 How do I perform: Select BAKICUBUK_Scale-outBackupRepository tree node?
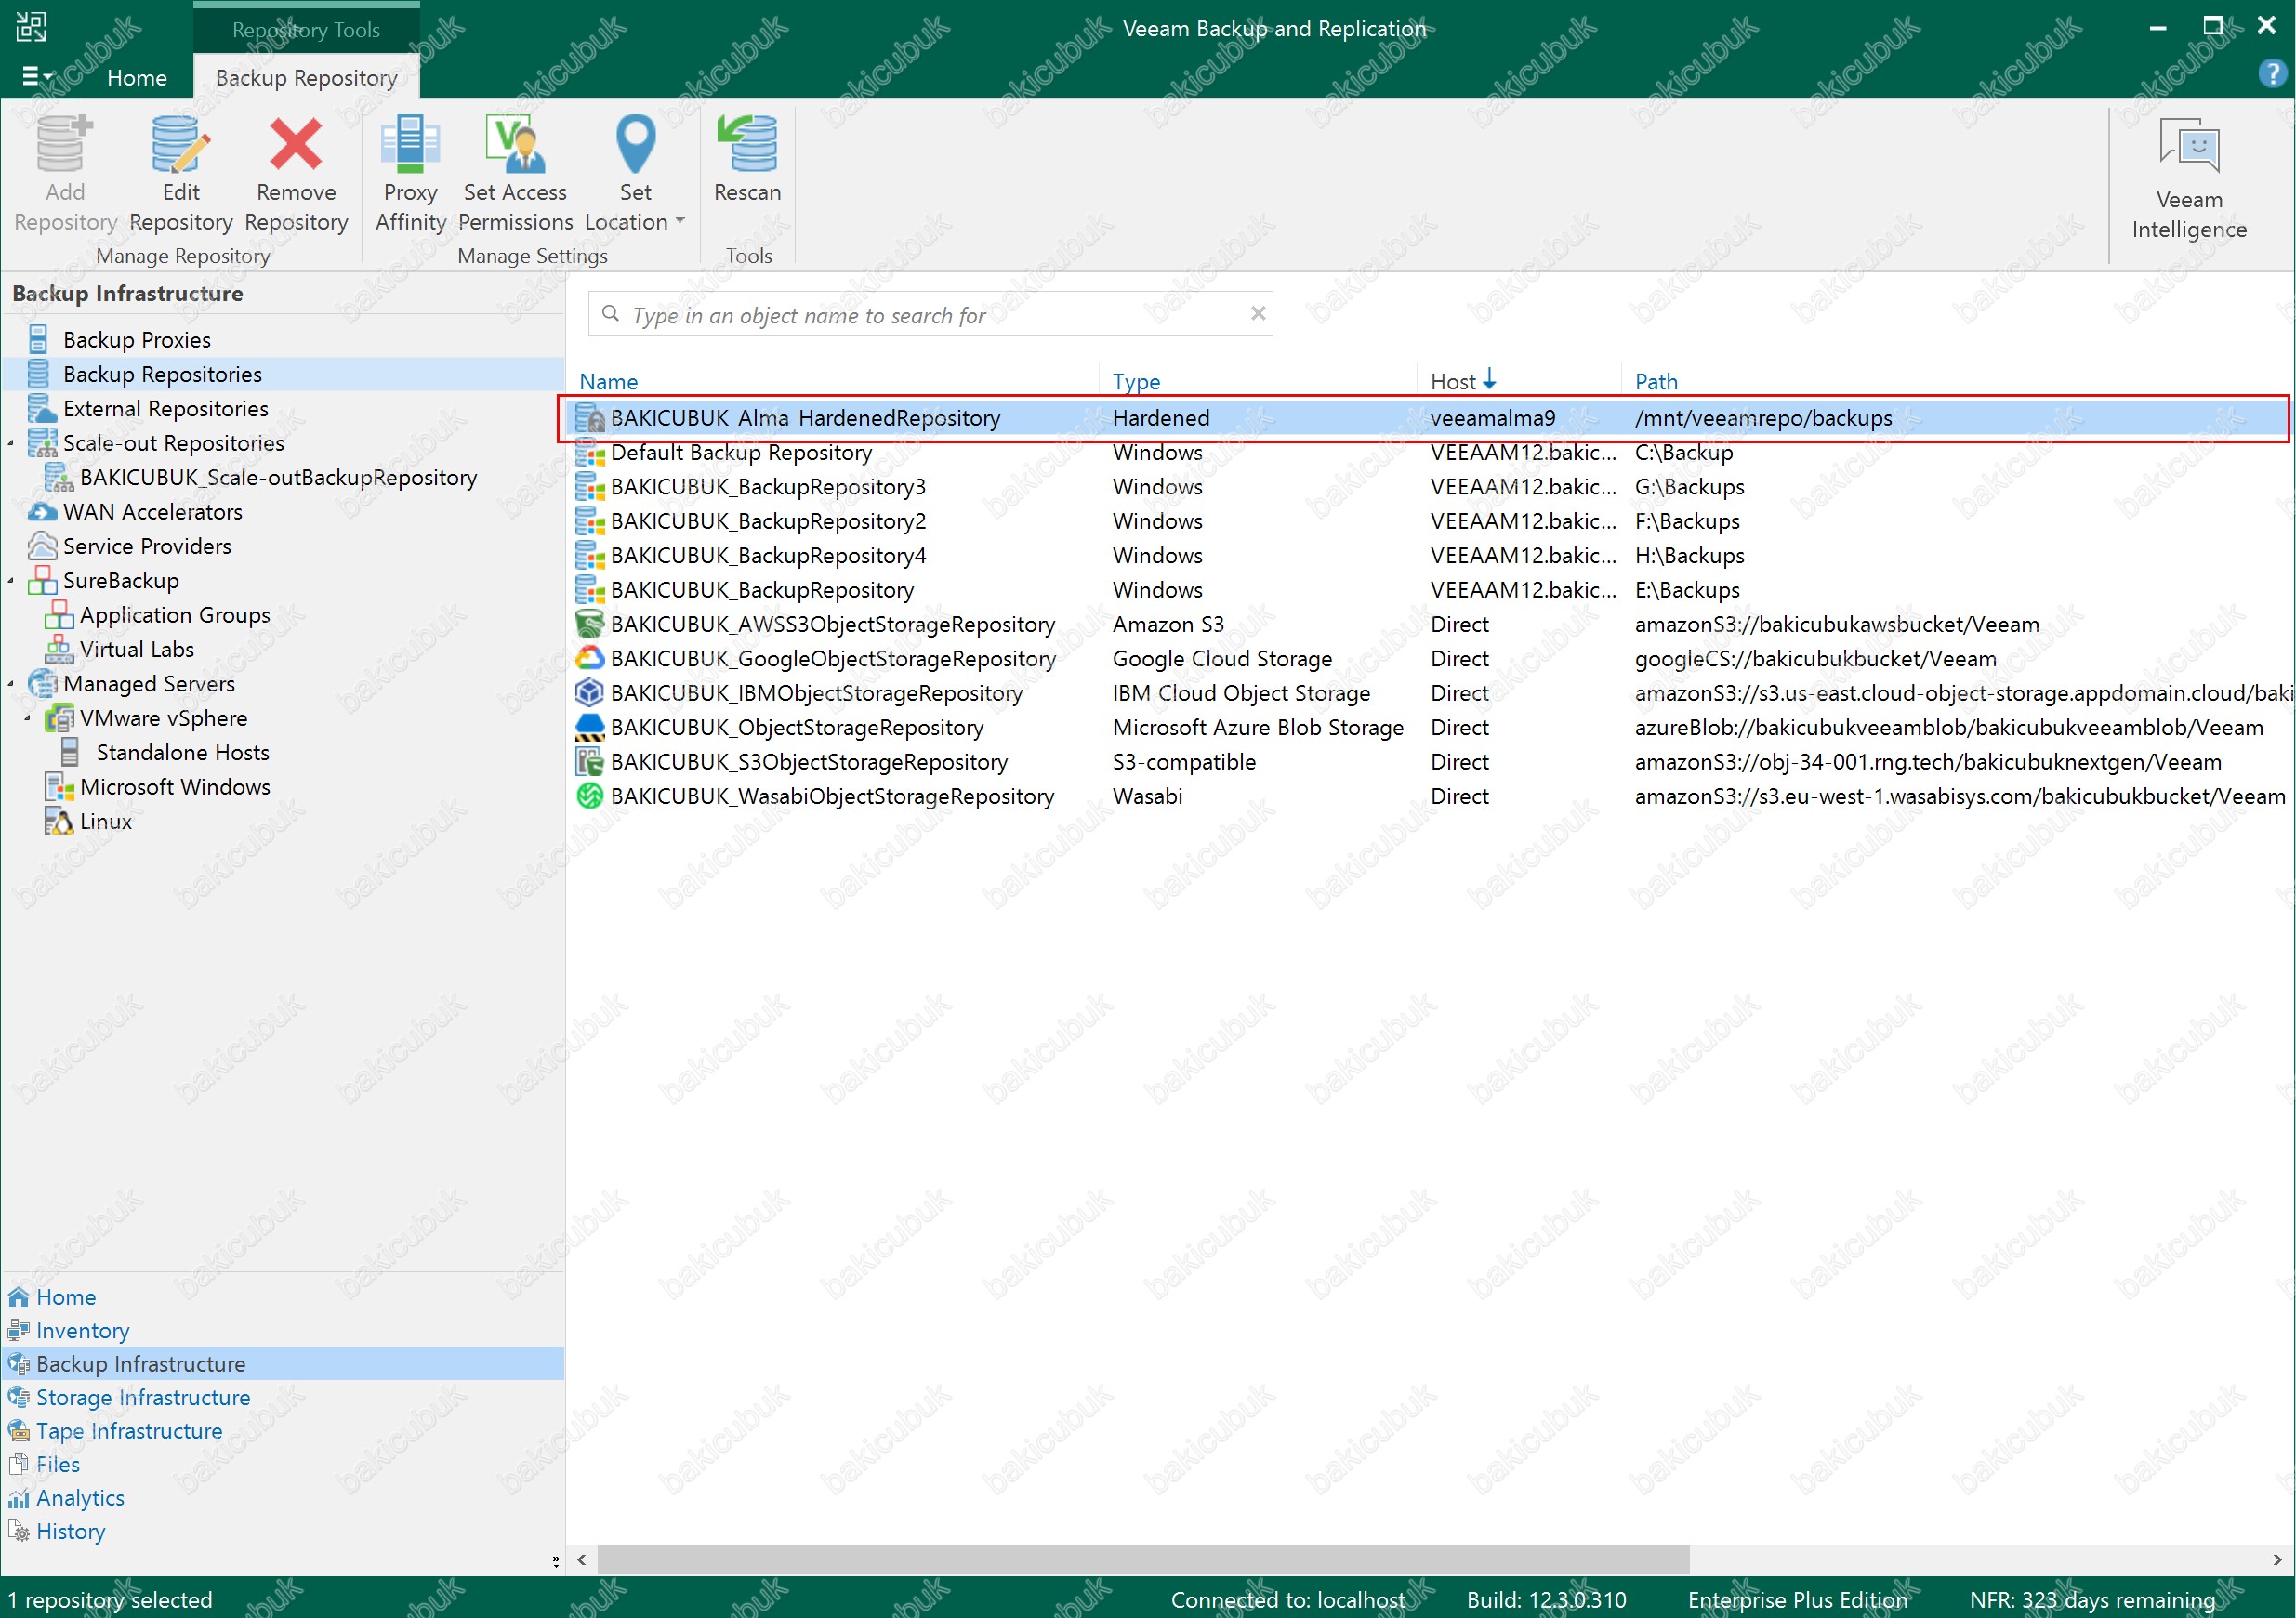[278, 477]
